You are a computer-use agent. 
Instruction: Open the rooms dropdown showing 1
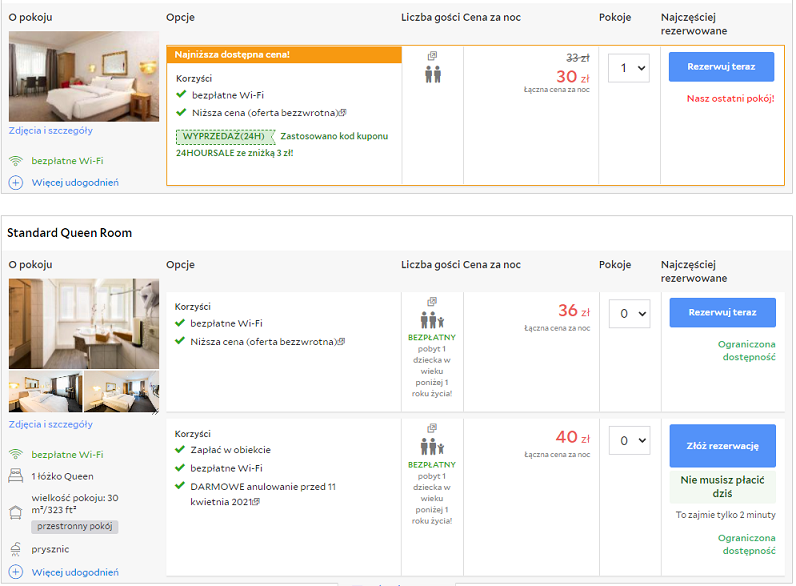(629, 68)
